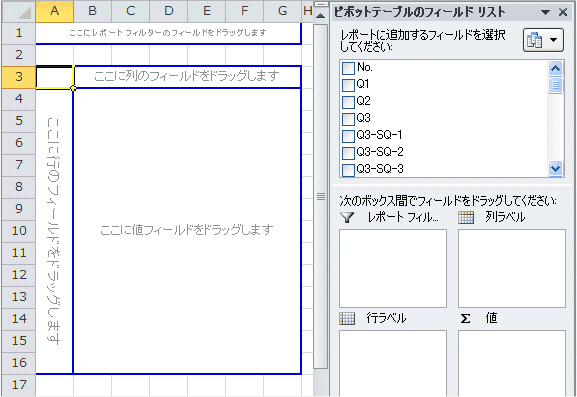Click the select-all corner of the worksheet
The width and height of the screenshot is (577, 397).
pos(19,12)
